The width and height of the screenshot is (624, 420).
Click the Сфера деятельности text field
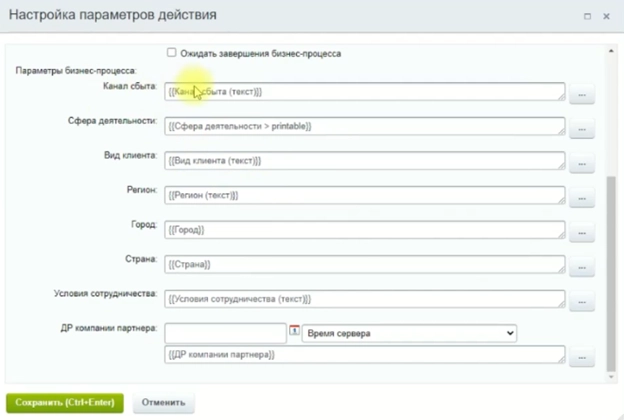click(365, 126)
